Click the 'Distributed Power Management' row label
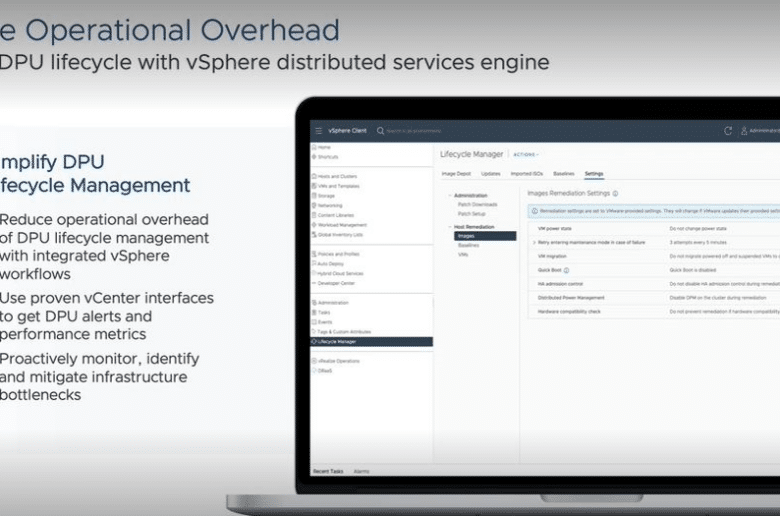The height and width of the screenshot is (516, 780). [x=571, y=298]
